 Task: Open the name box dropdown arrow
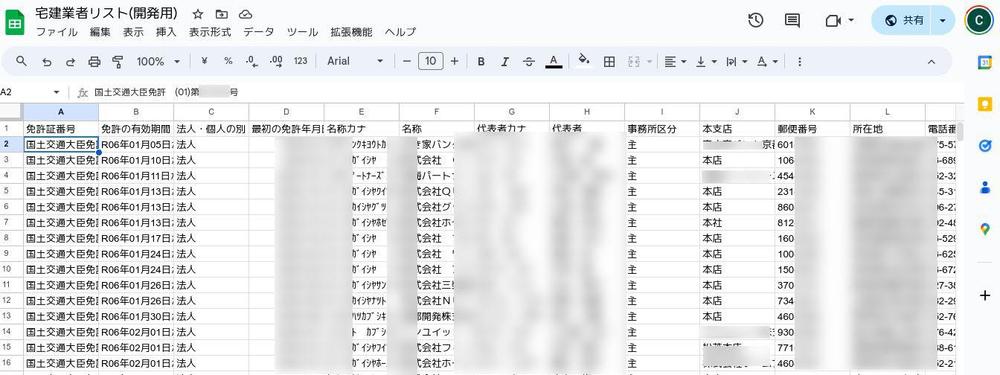click(56, 92)
